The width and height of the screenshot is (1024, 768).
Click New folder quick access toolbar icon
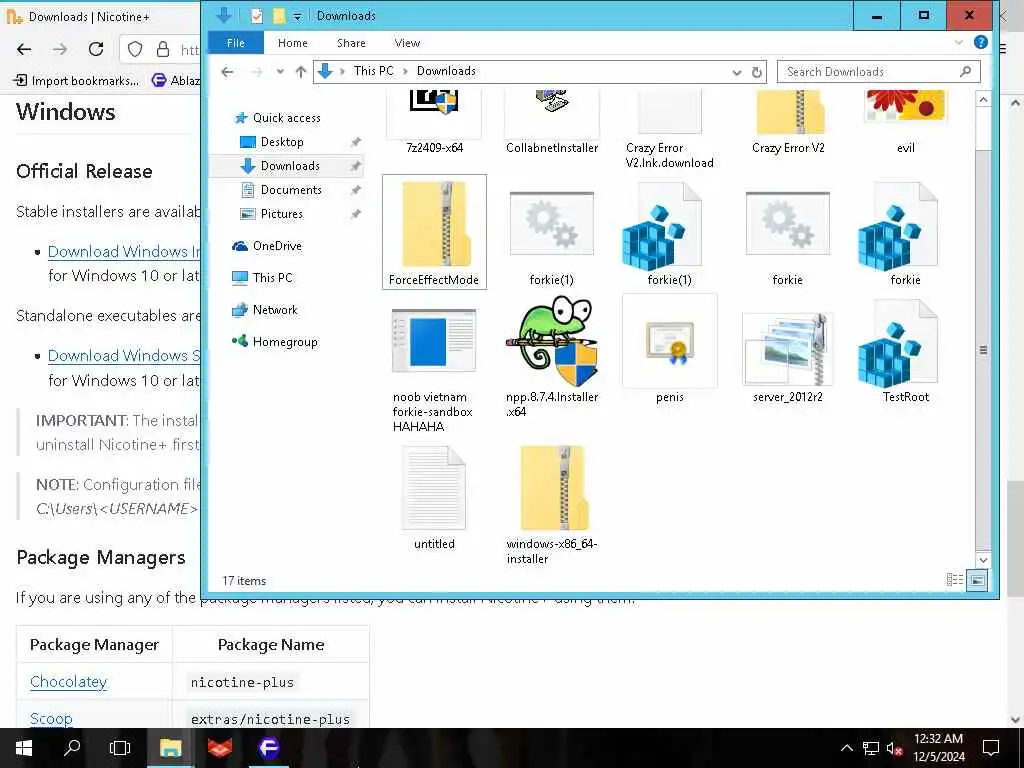point(279,16)
